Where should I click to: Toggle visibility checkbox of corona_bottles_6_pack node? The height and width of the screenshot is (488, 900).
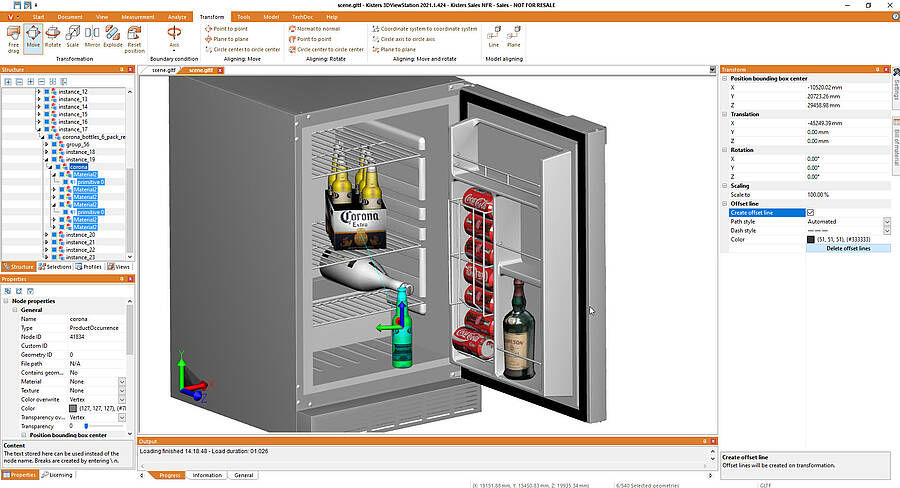[x=51, y=137]
